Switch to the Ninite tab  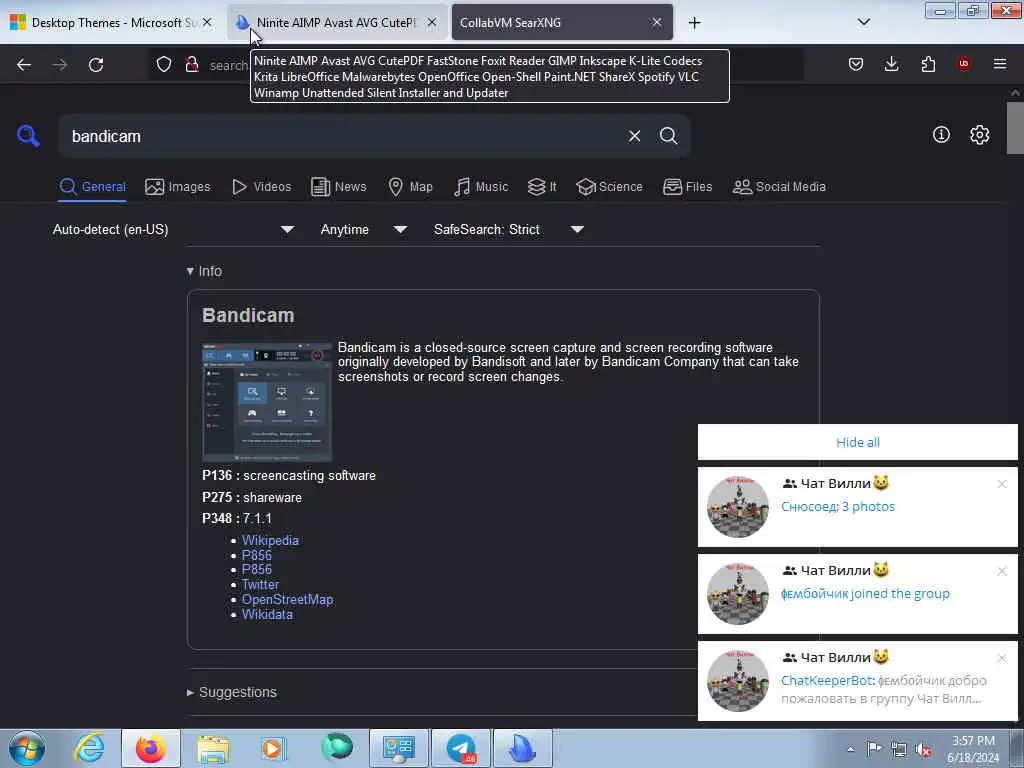[336, 22]
